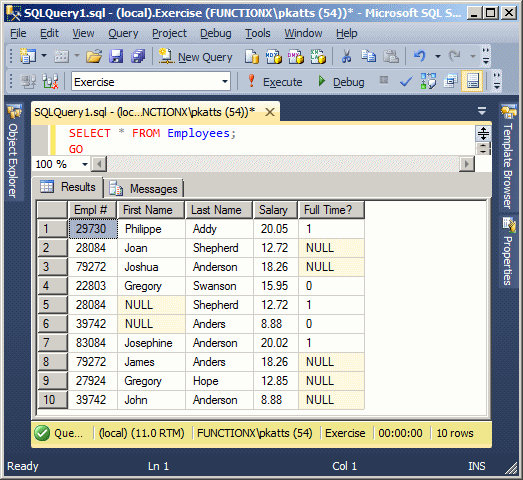The image size is (523, 480).
Task: Select row header number 10
Action: tap(52, 400)
